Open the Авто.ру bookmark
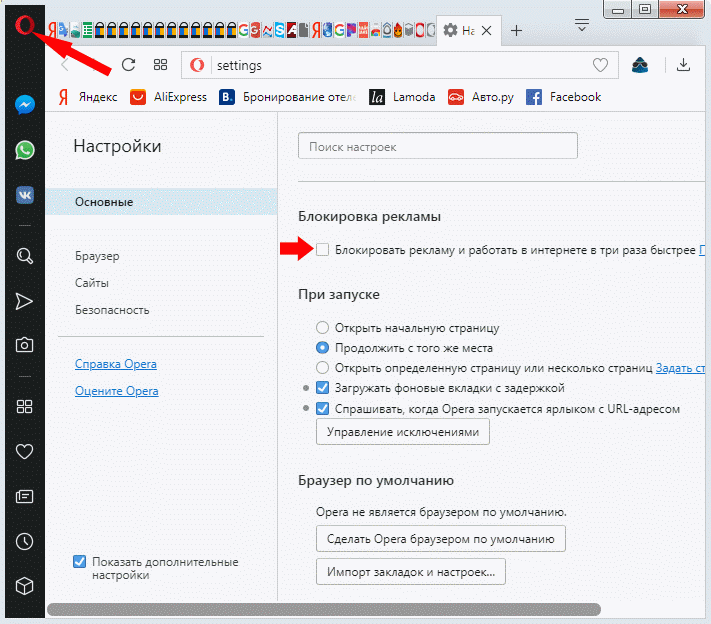Screen dimensions: 711x624 (481, 97)
